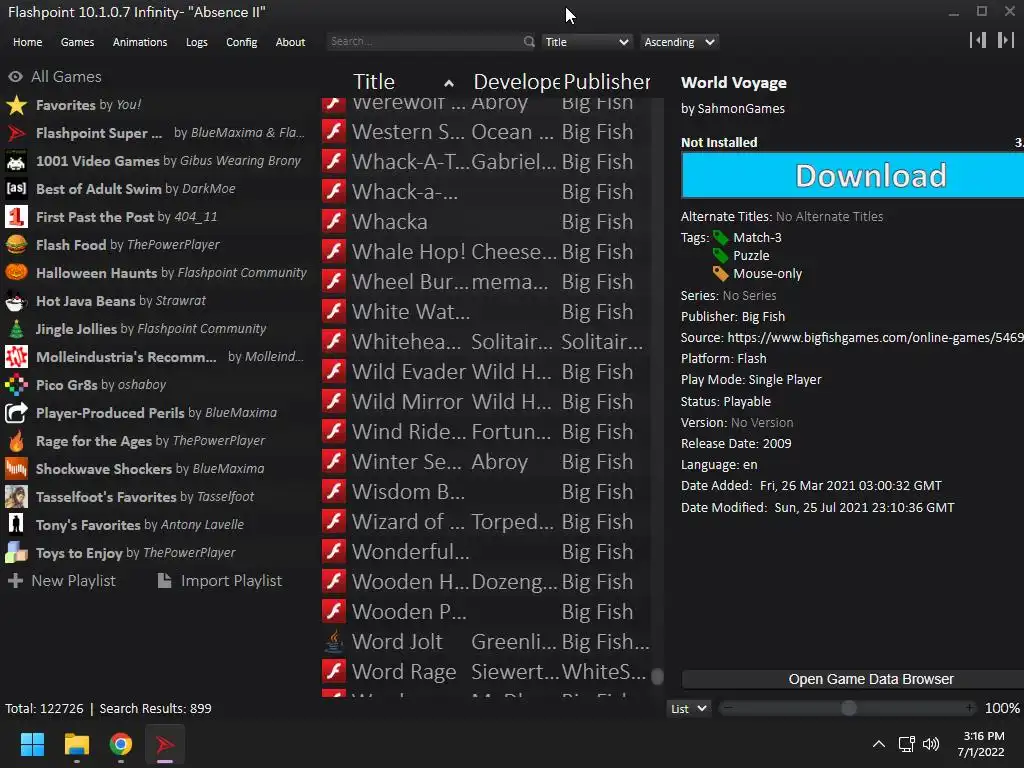
Task: Click the Flashpoint taskbar icon
Action: pos(165,744)
